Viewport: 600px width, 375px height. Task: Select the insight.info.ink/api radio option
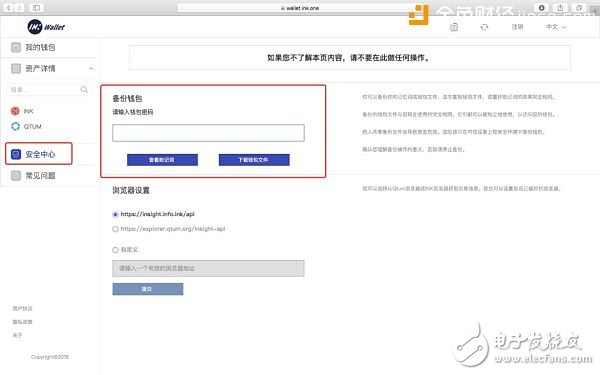(x=115, y=215)
